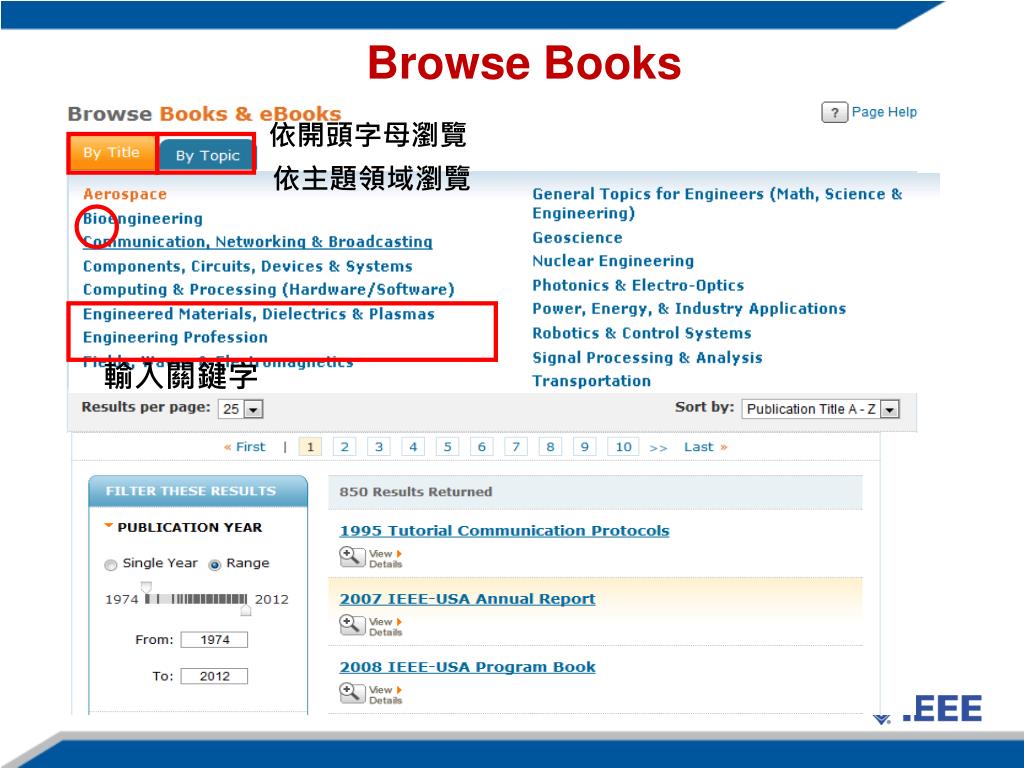Select the Range radio button
Screen dimensions: 1024x768
(214, 565)
